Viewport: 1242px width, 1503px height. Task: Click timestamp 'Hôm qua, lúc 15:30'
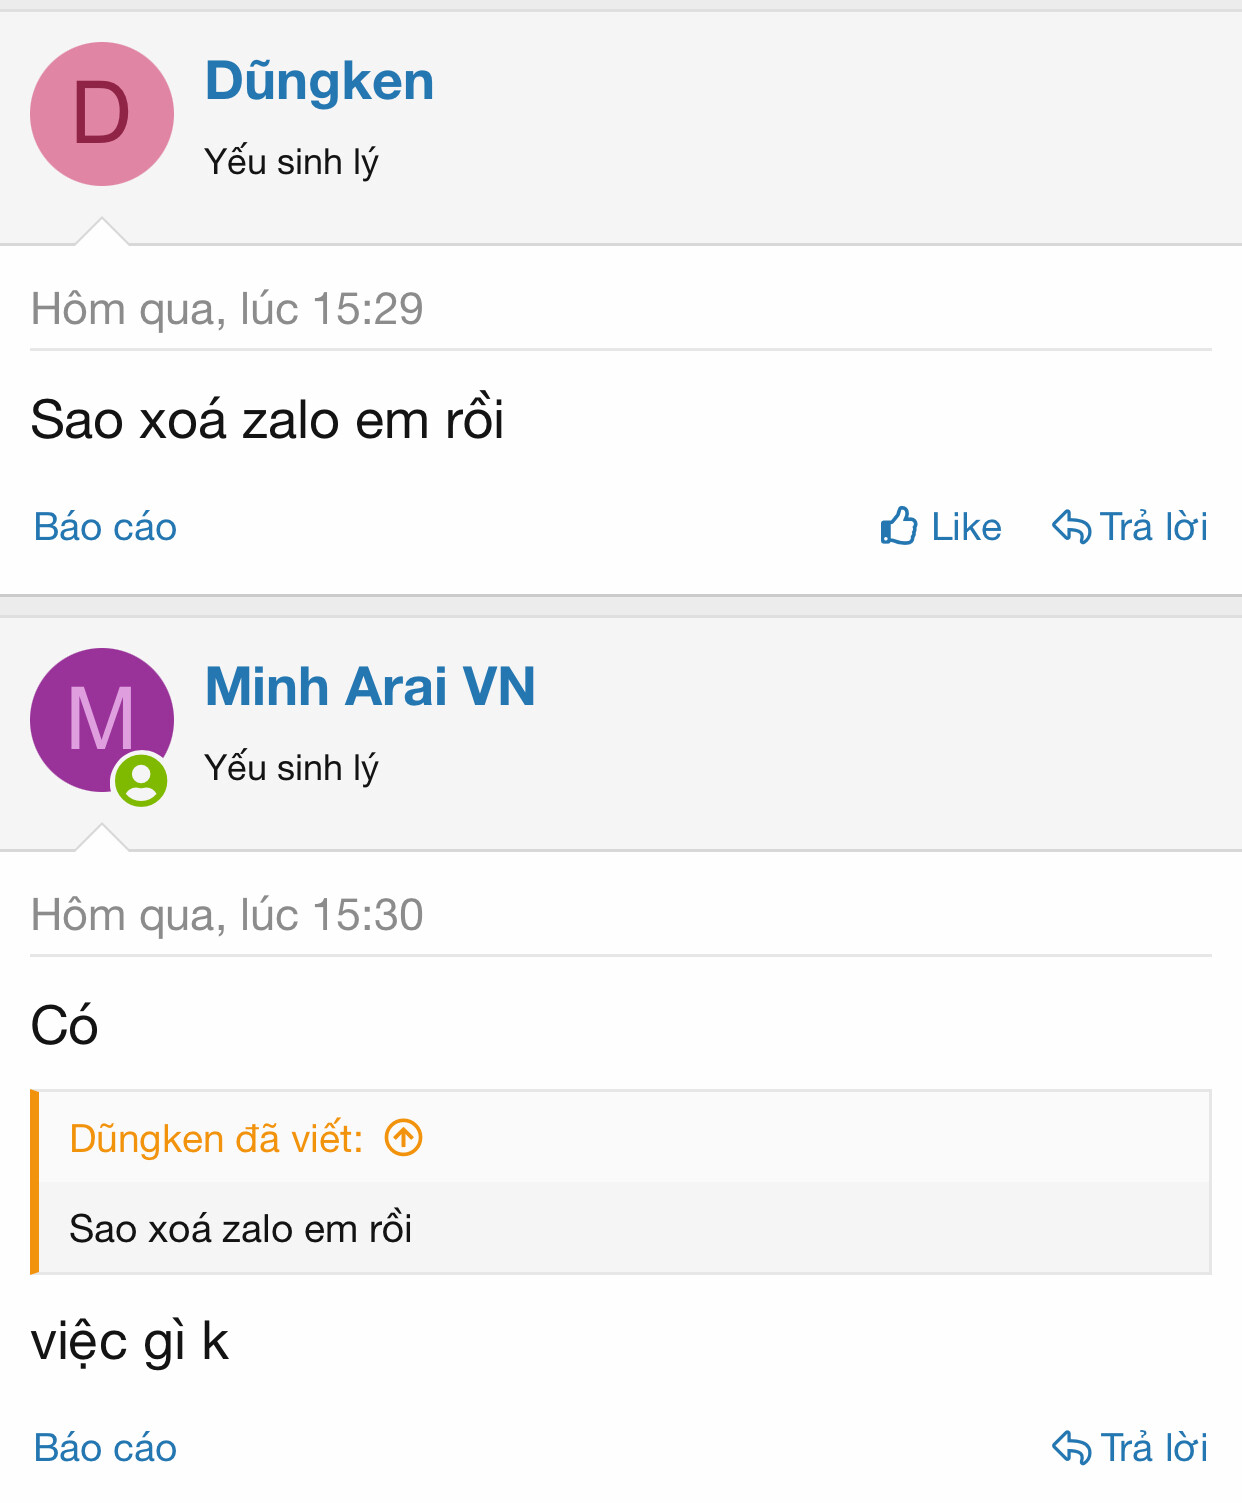(227, 915)
